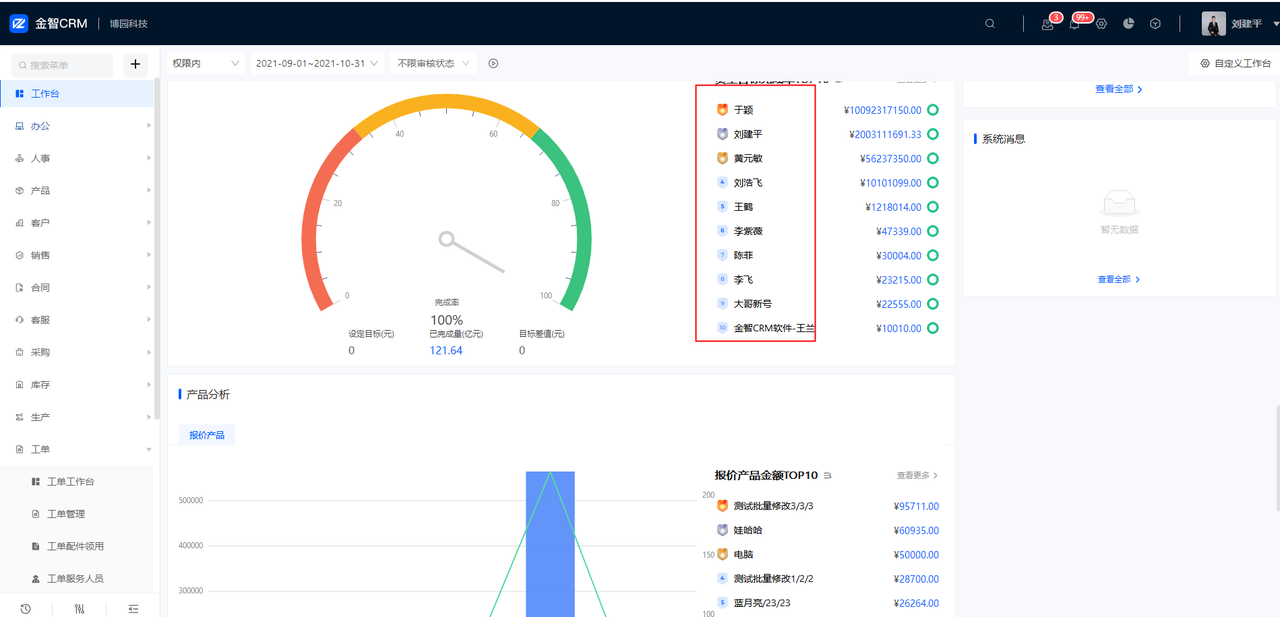Open the inbox messages with 3 badge
This screenshot has height=617, width=1280.
1047,24
